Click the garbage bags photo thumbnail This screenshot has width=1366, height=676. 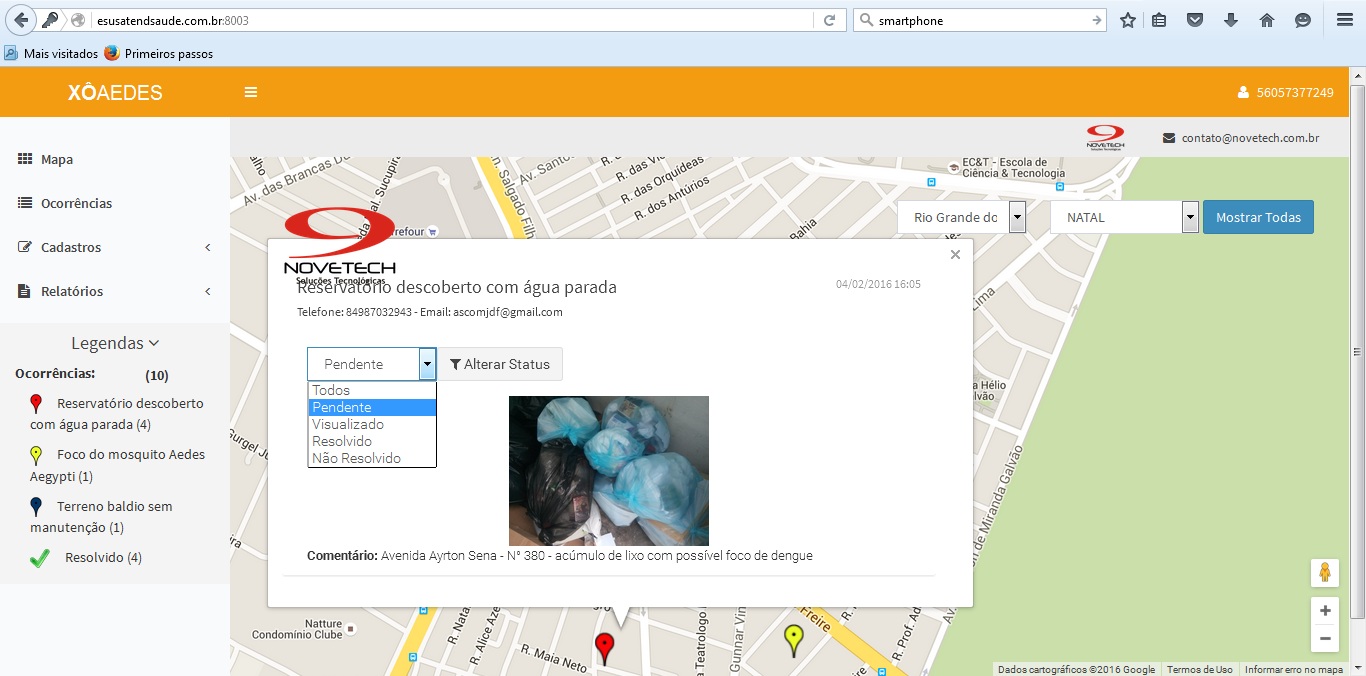click(609, 470)
